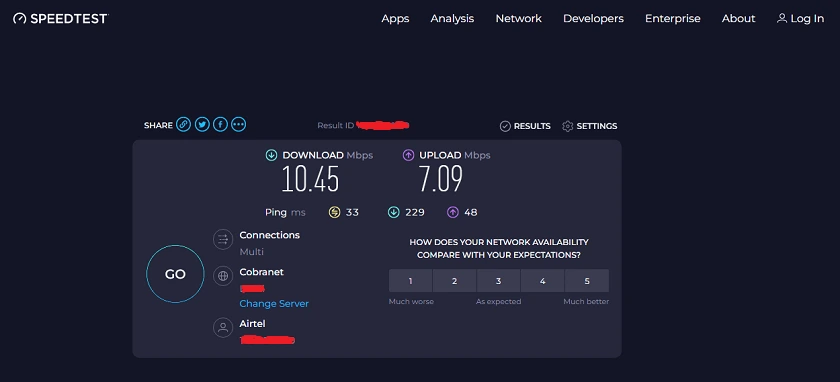
Task: Click the download speed value 10.45
Action: click(310, 179)
